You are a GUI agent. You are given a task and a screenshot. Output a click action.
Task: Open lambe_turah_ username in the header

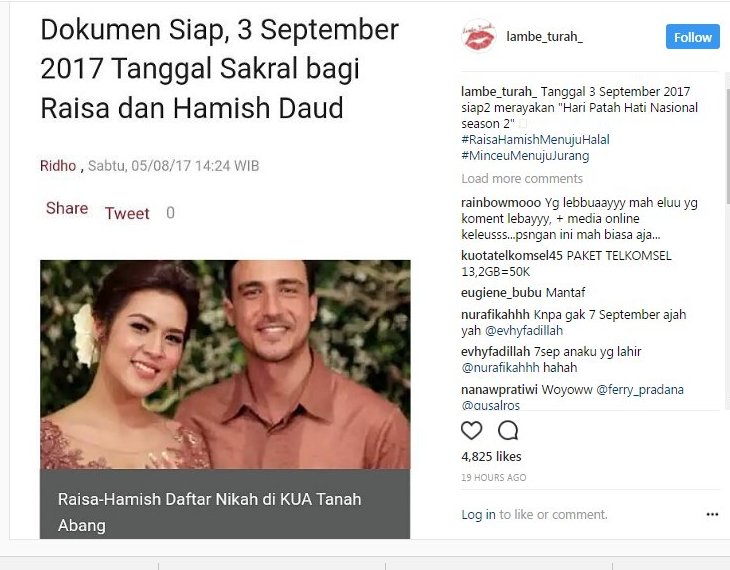pyautogui.click(x=544, y=36)
